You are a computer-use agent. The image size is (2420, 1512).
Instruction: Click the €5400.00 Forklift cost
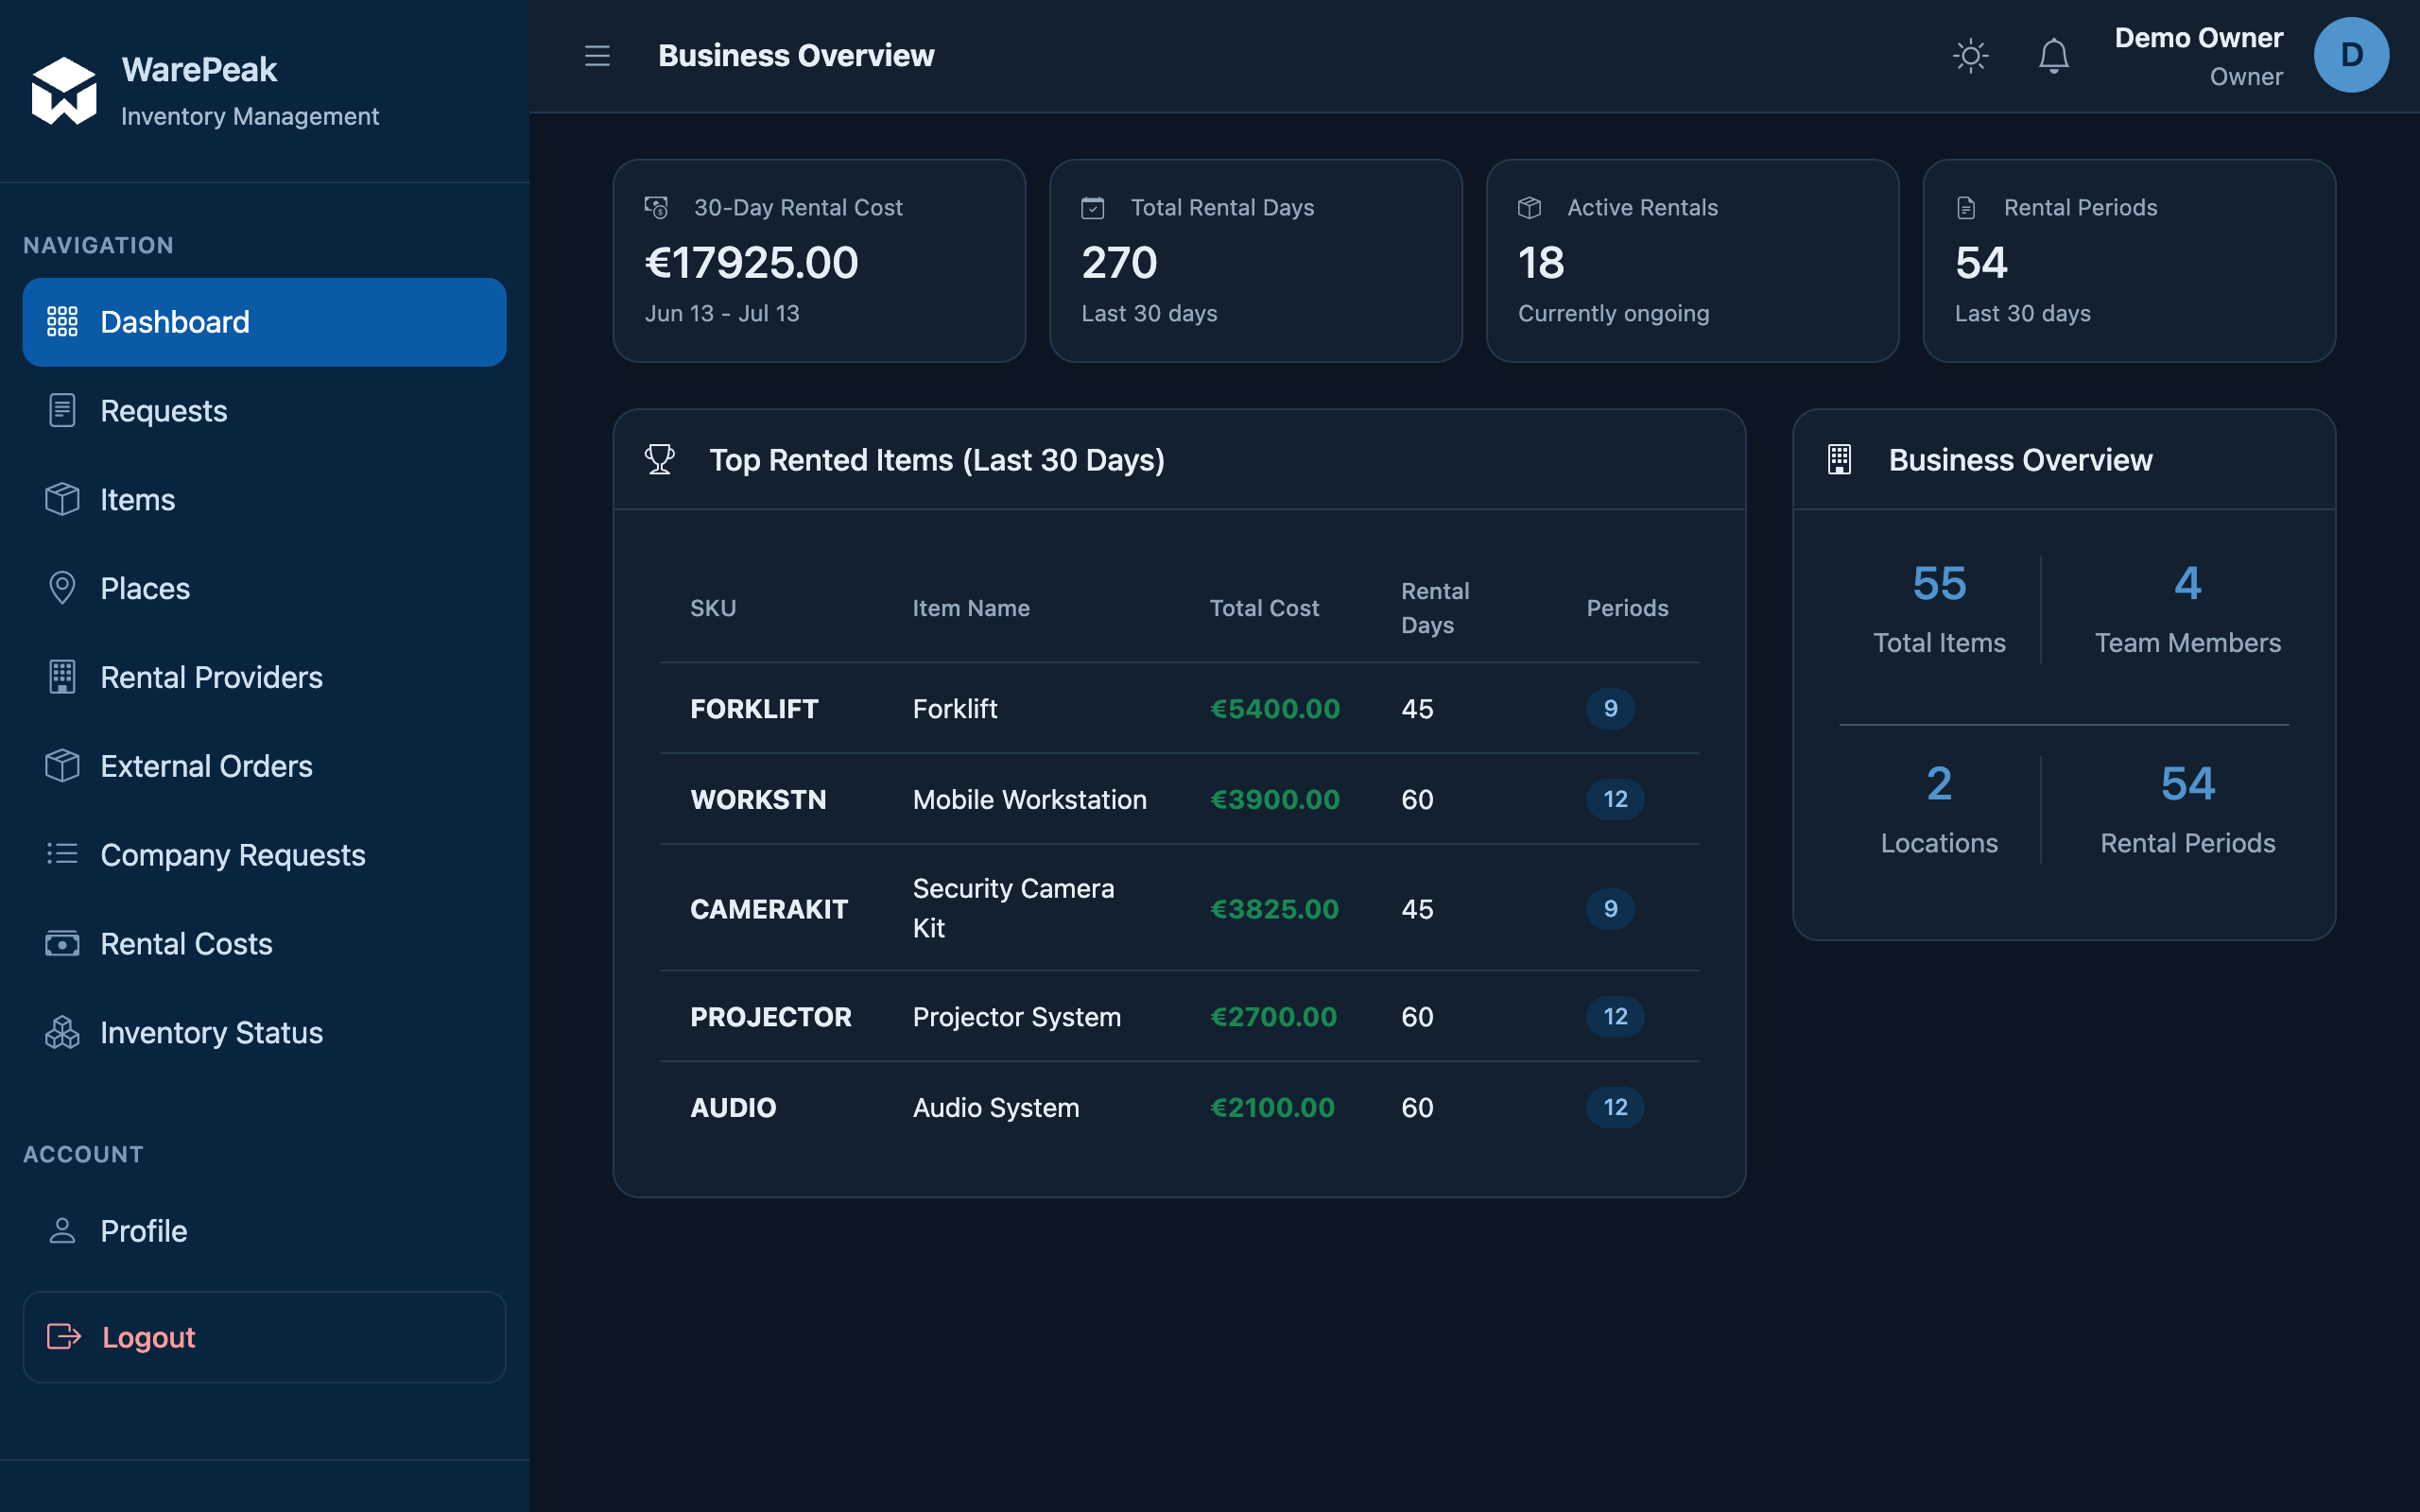click(x=1274, y=708)
